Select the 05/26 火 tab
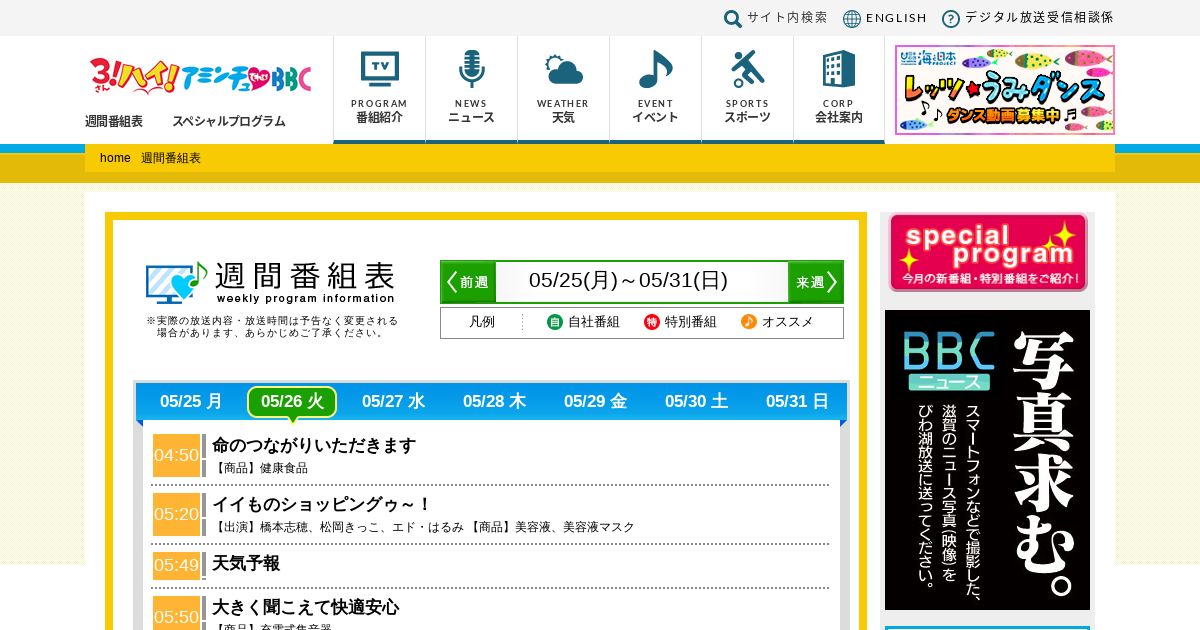This screenshot has width=1200, height=630. (x=292, y=402)
